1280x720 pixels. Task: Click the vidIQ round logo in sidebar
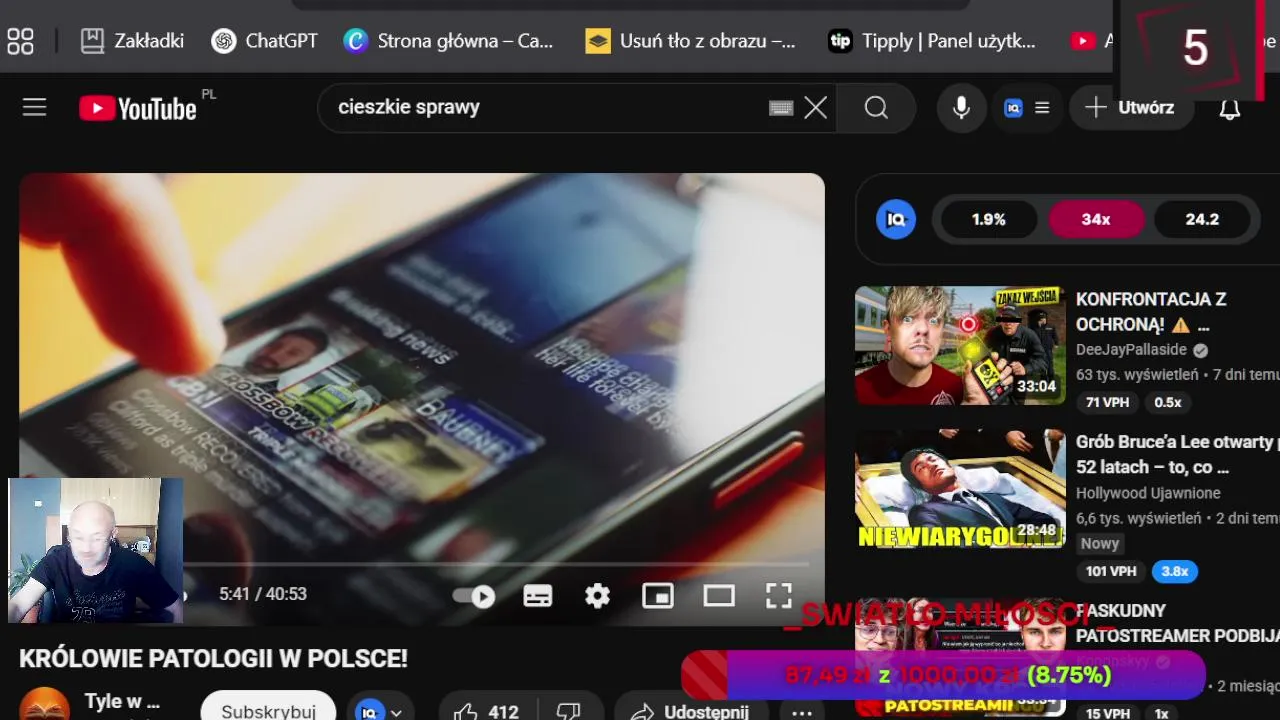(x=896, y=219)
